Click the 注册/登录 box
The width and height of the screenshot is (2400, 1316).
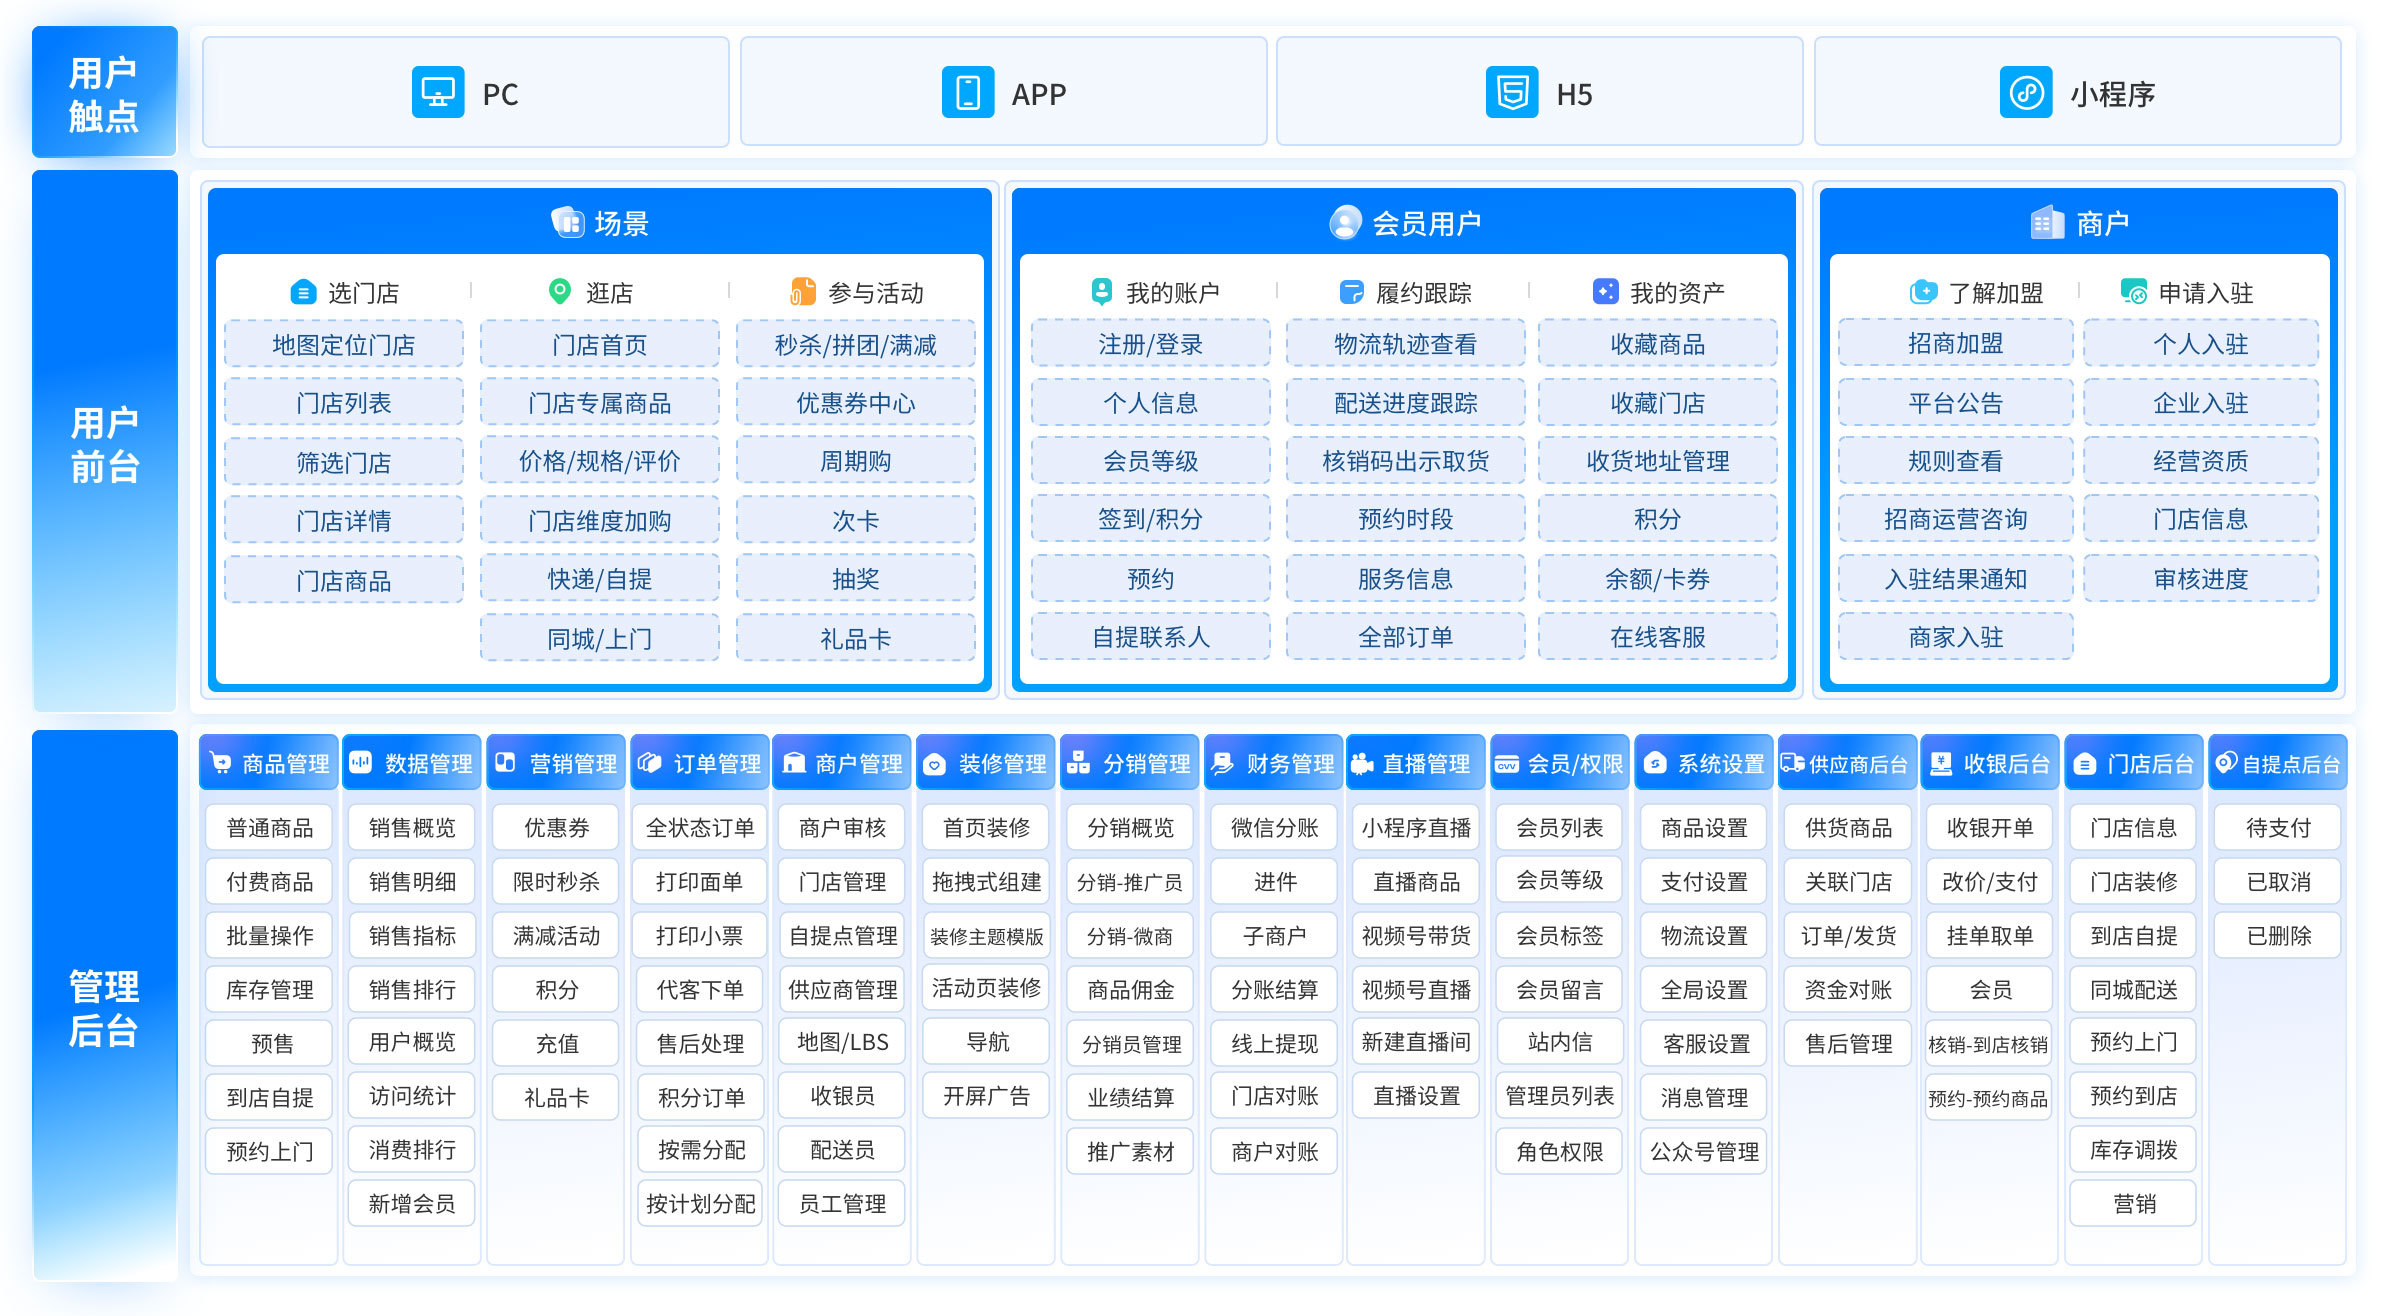pos(1151,344)
